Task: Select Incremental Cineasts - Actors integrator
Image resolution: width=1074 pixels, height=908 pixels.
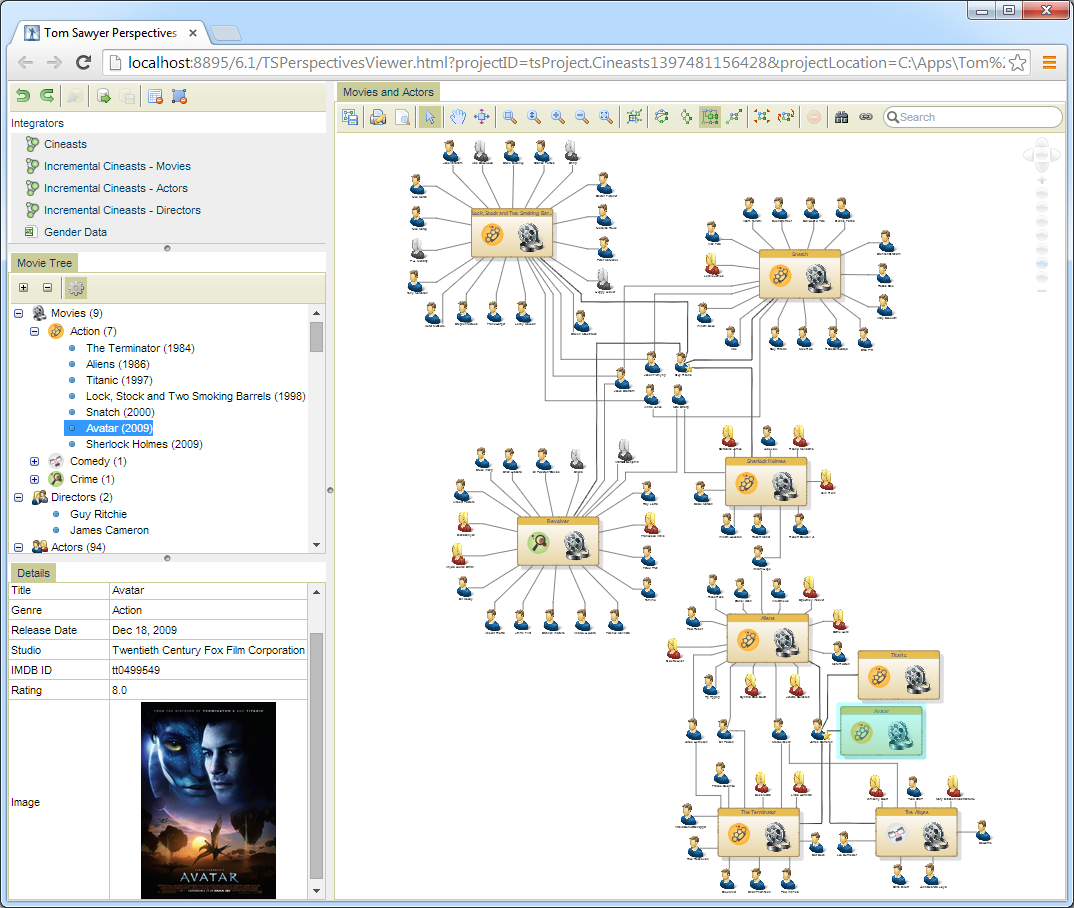Action: tap(116, 188)
